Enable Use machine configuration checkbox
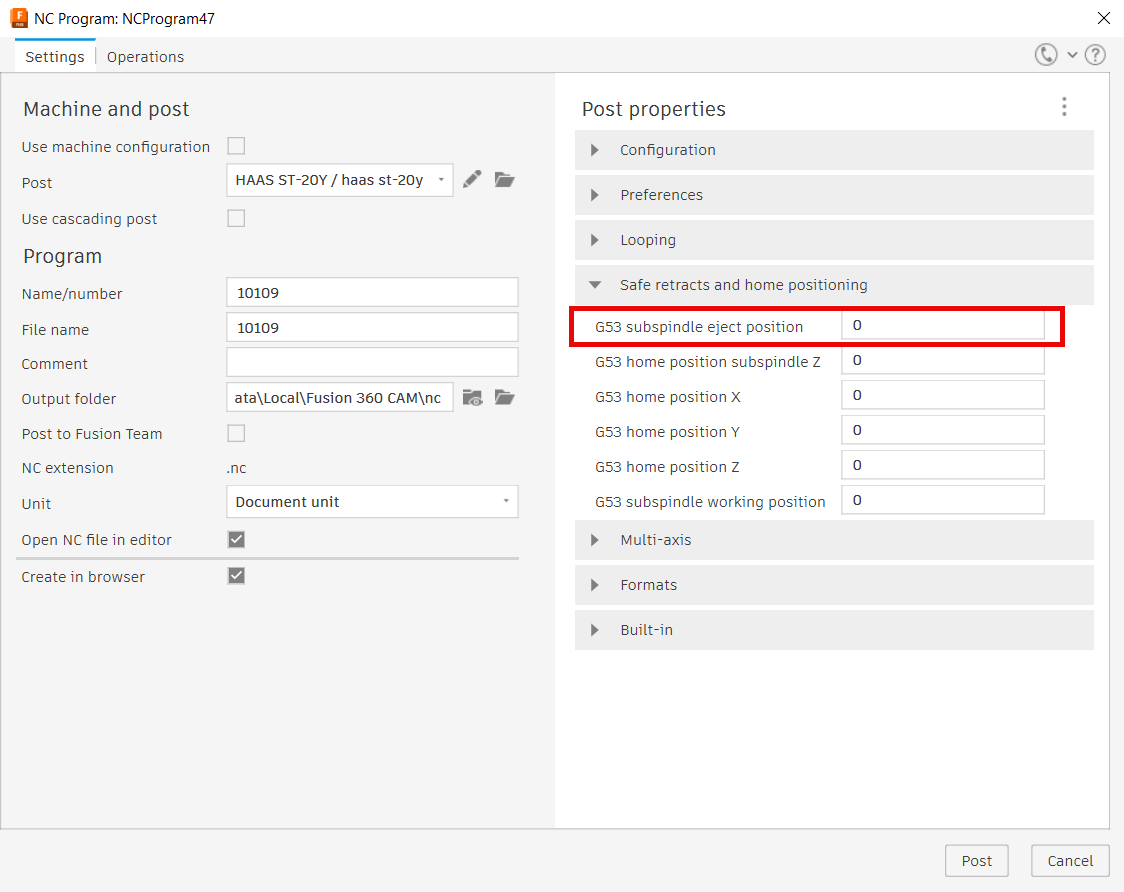Image resolution: width=1124 pixels, height=892 pixels. pos(236,146)
